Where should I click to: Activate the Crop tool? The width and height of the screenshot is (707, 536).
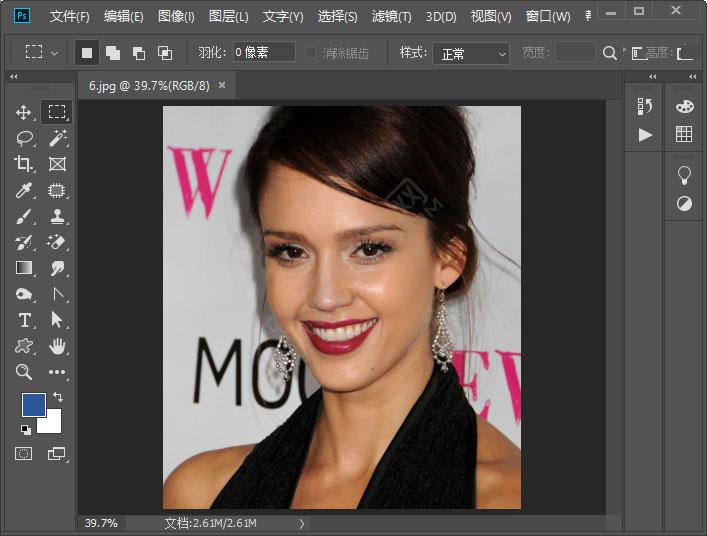click(25, 164)
